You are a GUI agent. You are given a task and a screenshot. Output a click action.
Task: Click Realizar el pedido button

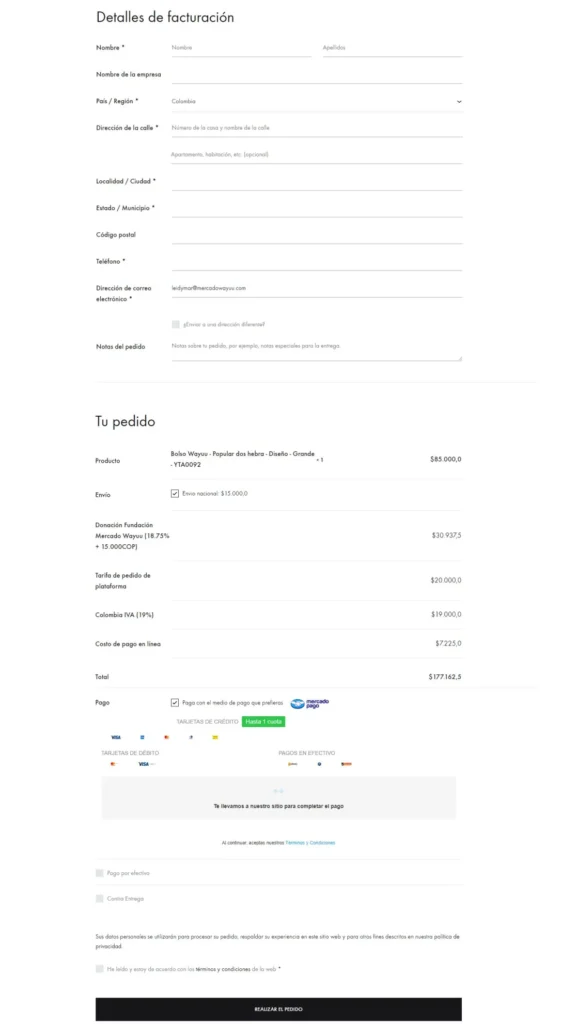(278, 1009)
